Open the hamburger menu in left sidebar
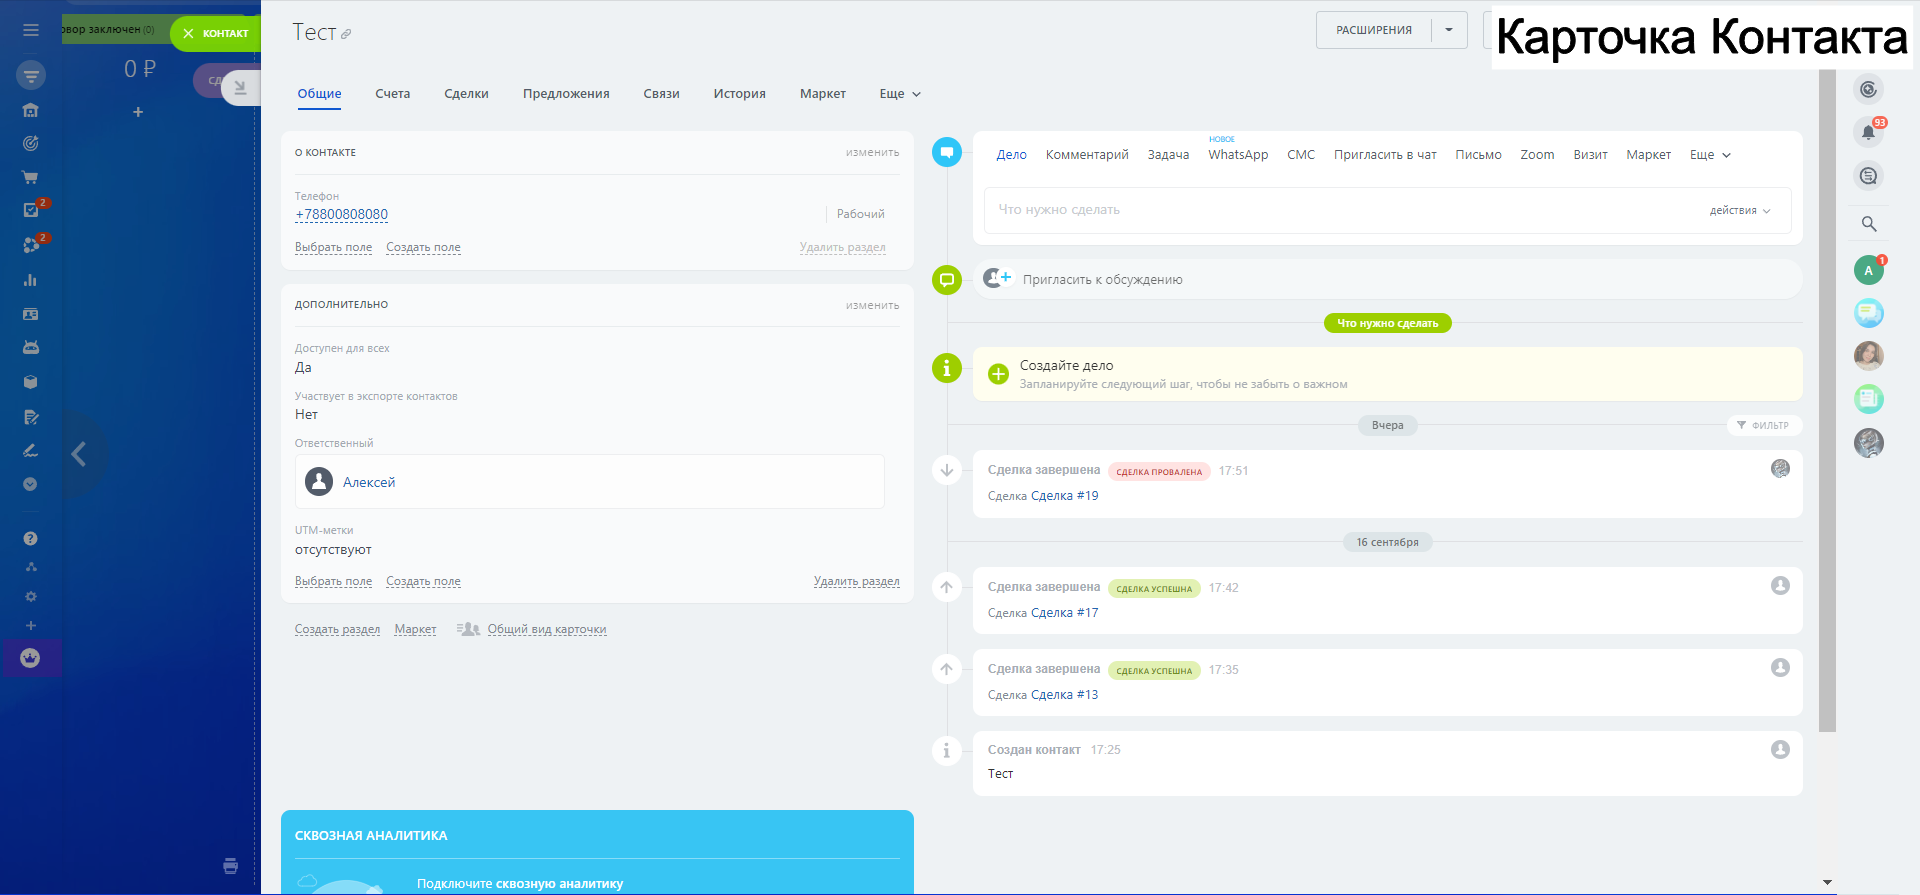The width and height of the screenshot is (1920, 895). pyautogui.click(x=31, y=31)
